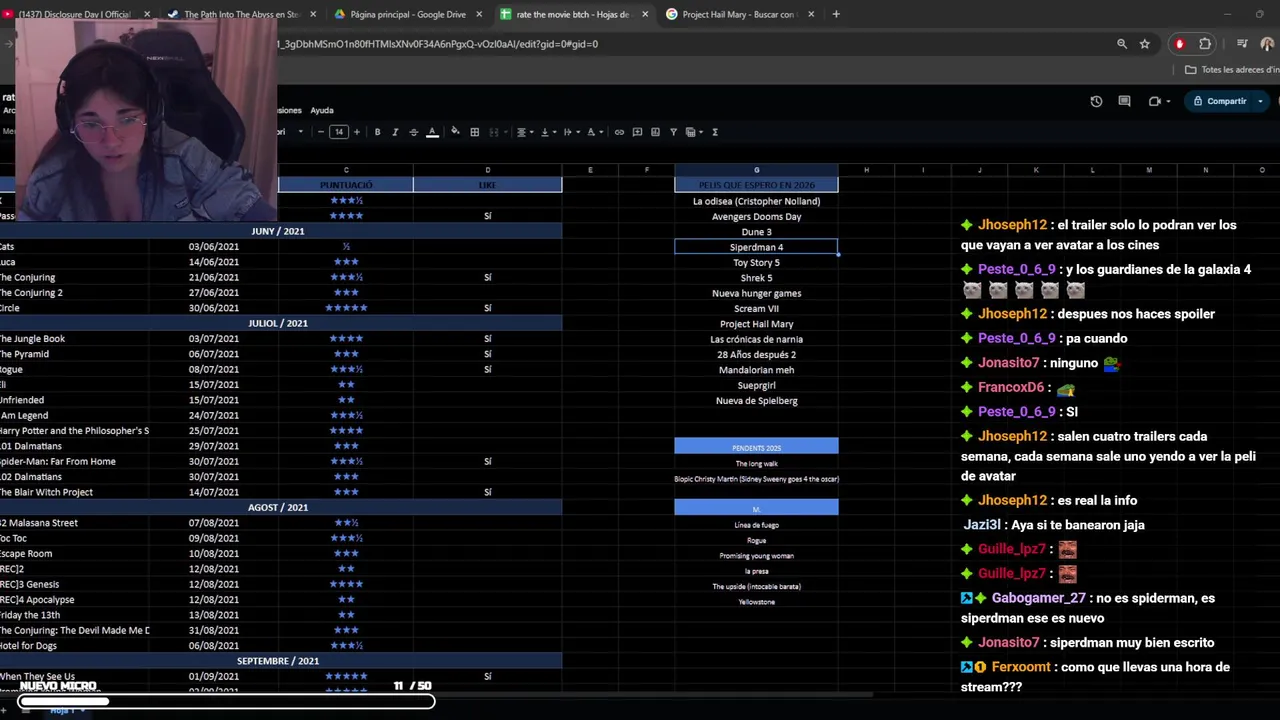1280x720 pixels.
Task: Select the cell Harry Potter and the Philosopher's
Action: [74, 431]
